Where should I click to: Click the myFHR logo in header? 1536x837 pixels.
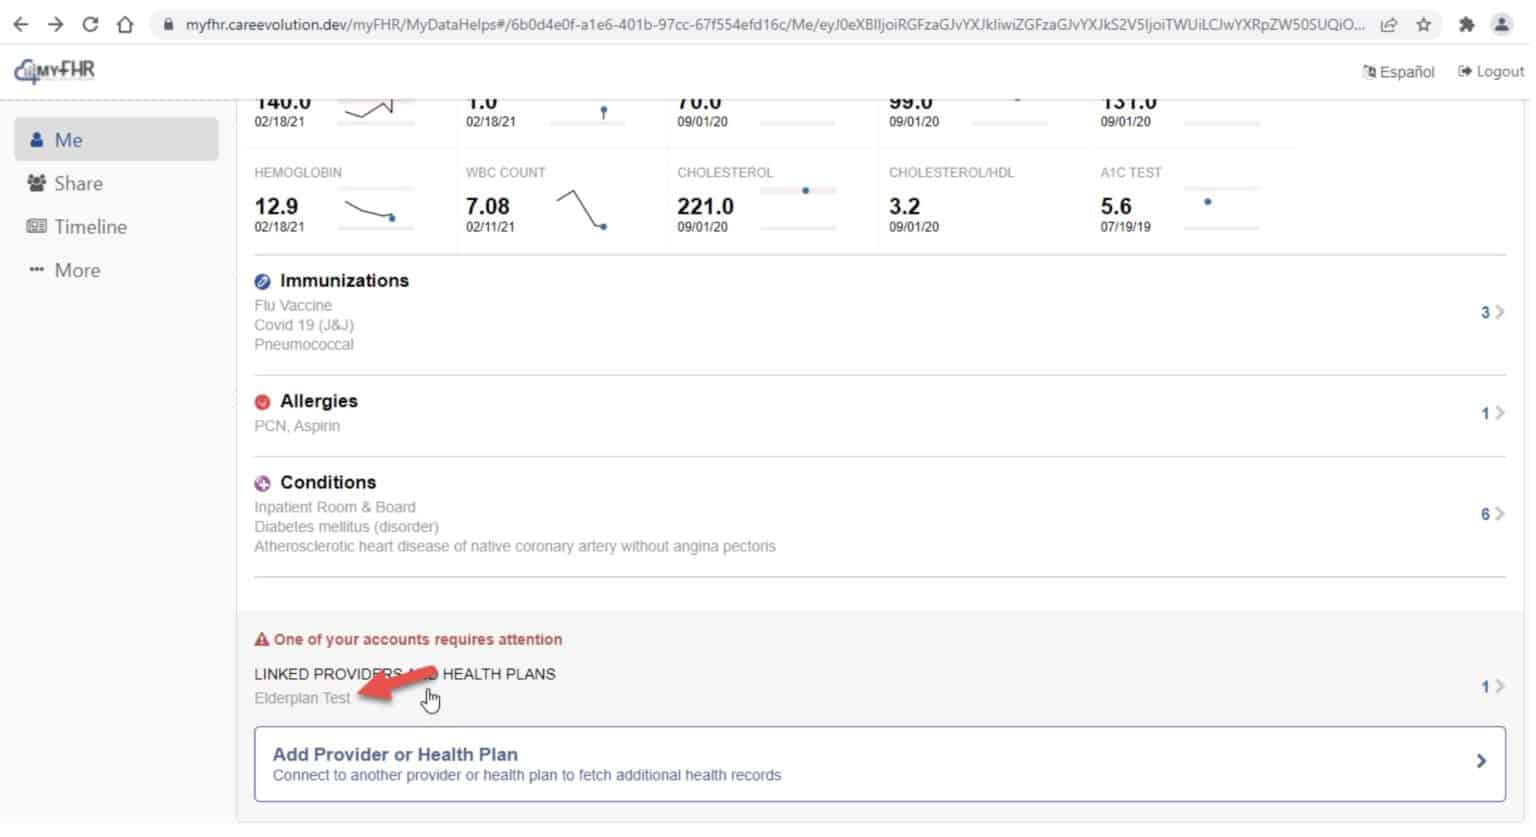tap(55, 71)
